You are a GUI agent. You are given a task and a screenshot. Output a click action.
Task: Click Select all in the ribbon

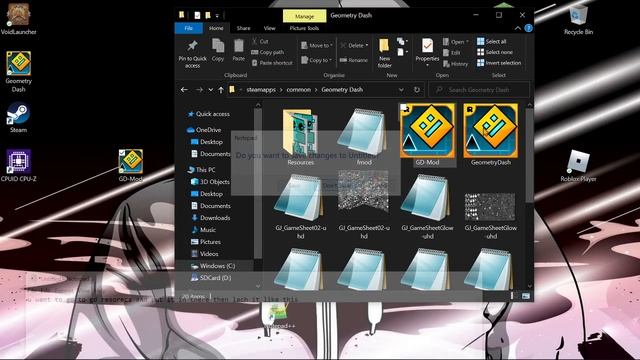click(x=492, y=41)
